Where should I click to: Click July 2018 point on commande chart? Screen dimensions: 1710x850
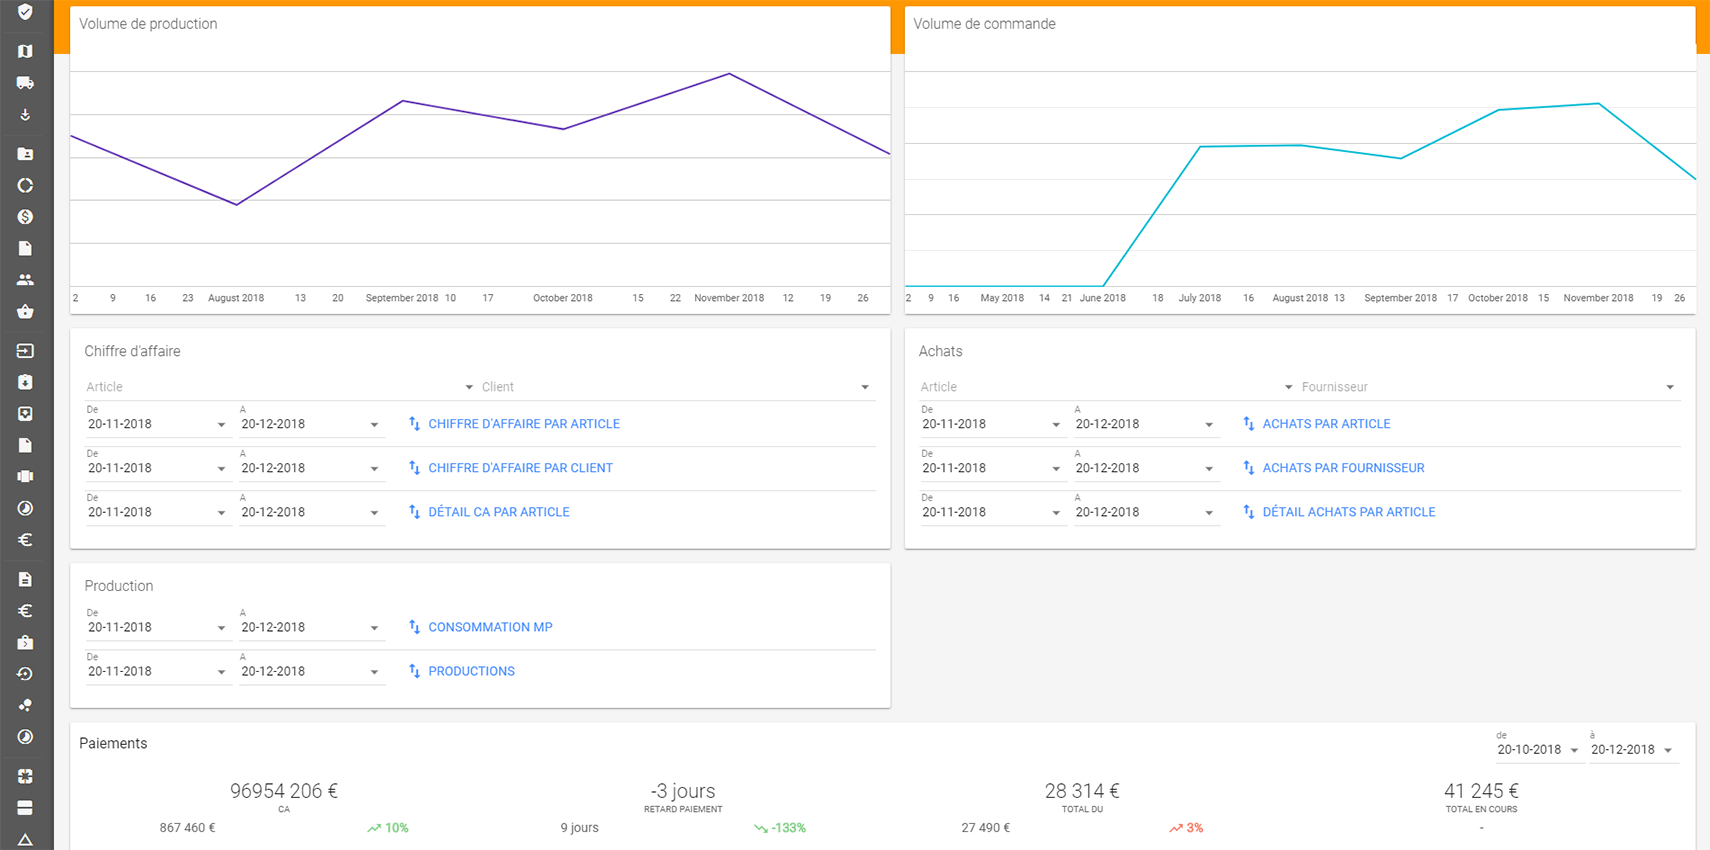pyautogui.click(x=1200, y=147)
